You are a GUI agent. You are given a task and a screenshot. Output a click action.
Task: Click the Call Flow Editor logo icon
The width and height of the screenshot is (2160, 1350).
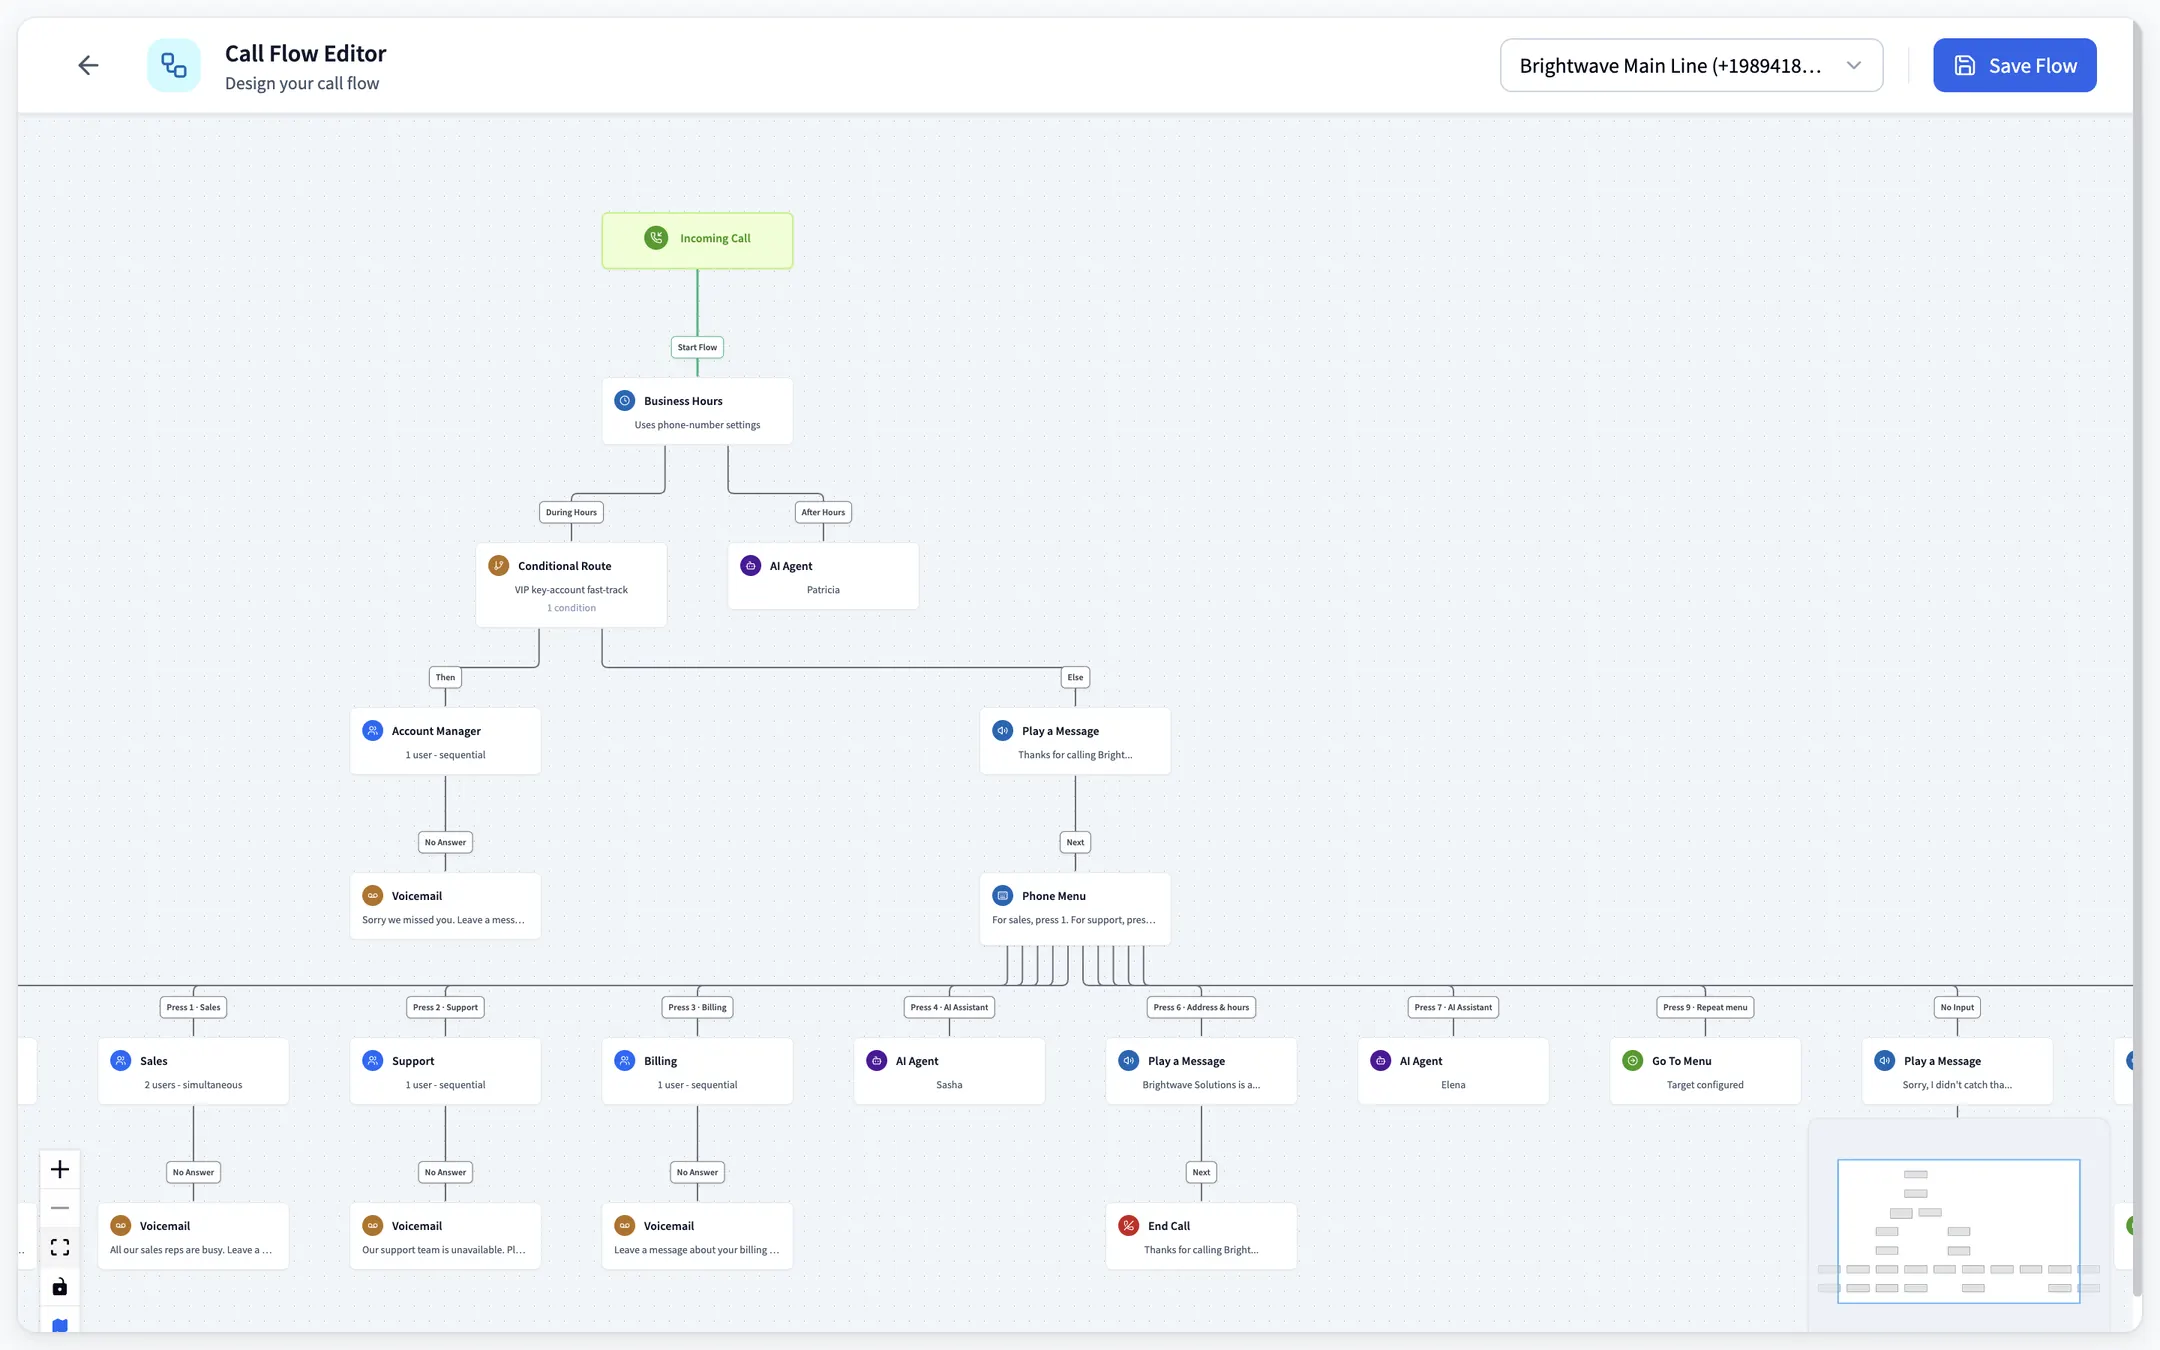tap(174, 66)
